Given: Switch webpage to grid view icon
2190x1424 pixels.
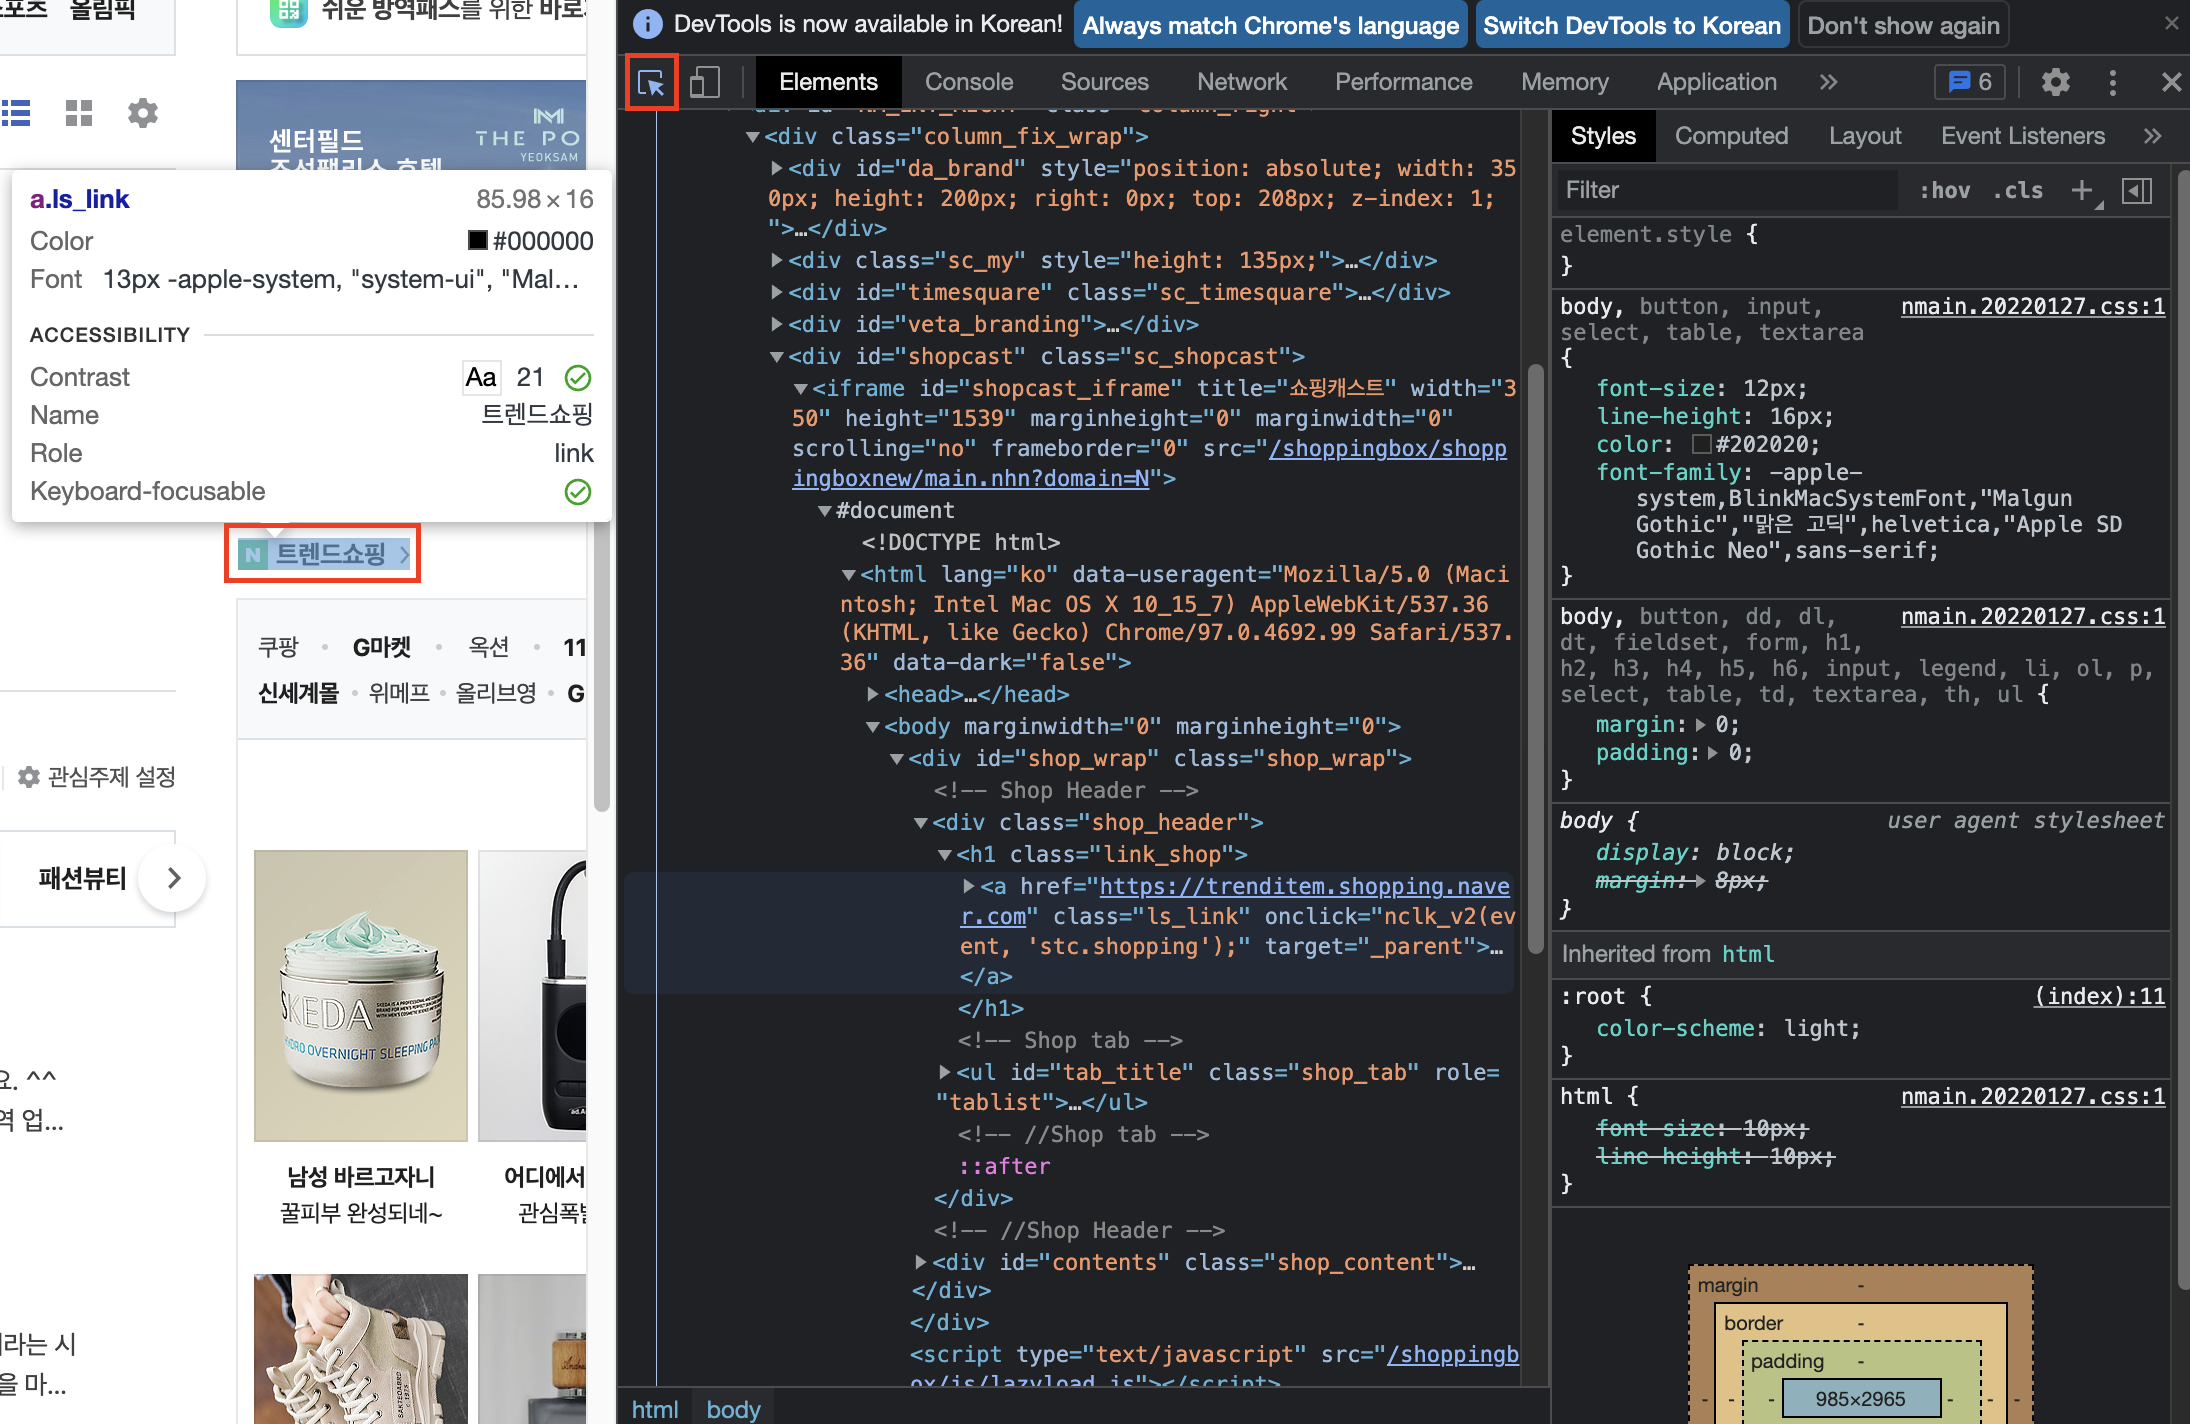Looking at the screenshot, I should (x=79, y=113).
